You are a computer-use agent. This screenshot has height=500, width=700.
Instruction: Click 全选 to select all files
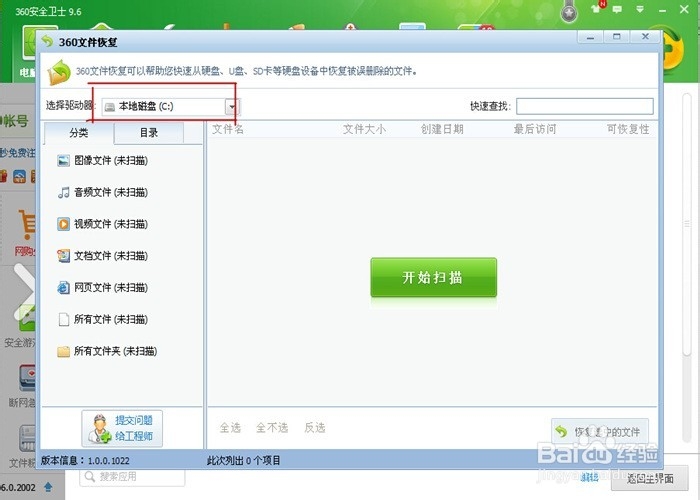tap(230, 428)
